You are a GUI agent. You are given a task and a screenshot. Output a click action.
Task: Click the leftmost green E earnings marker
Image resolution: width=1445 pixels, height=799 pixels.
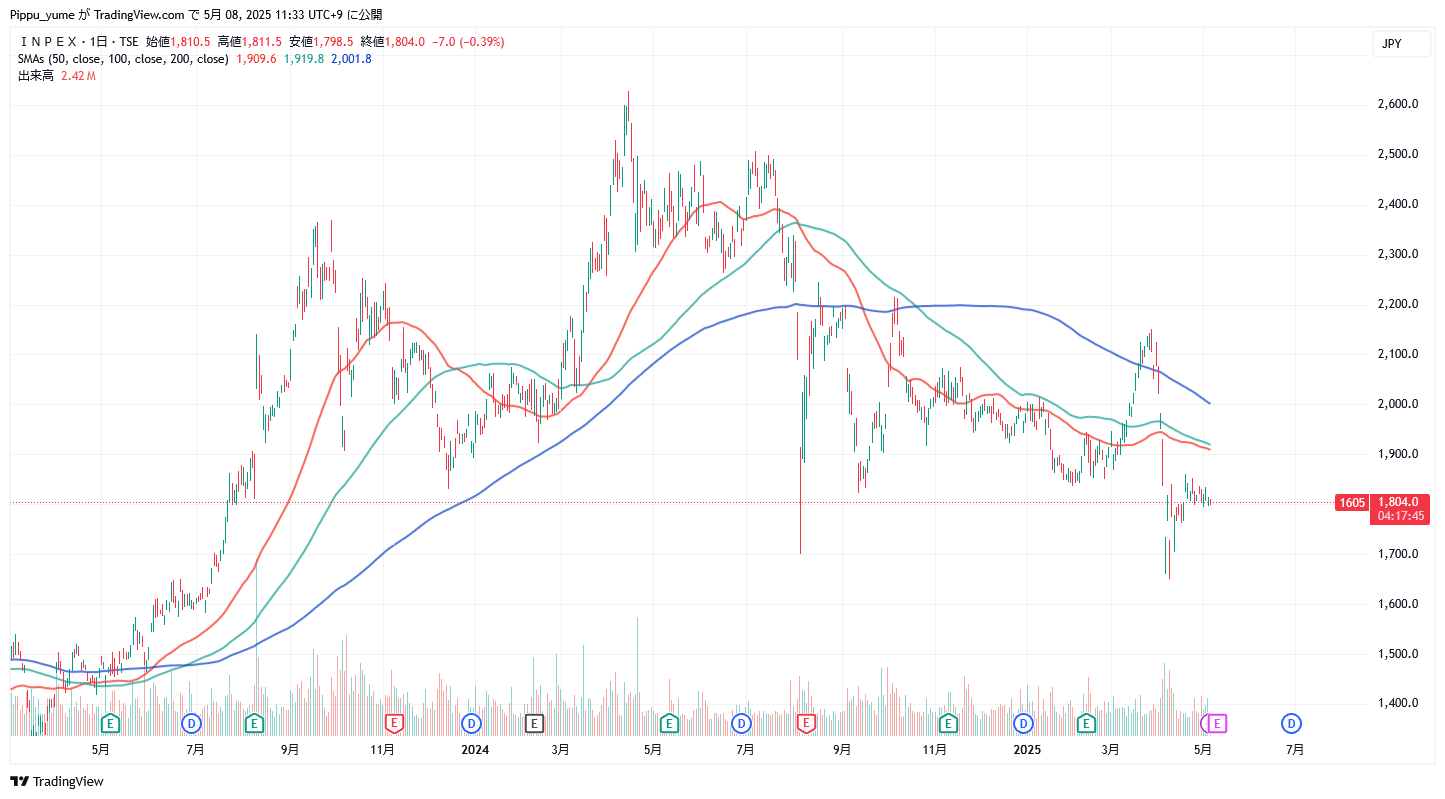[x=111, y=722]
